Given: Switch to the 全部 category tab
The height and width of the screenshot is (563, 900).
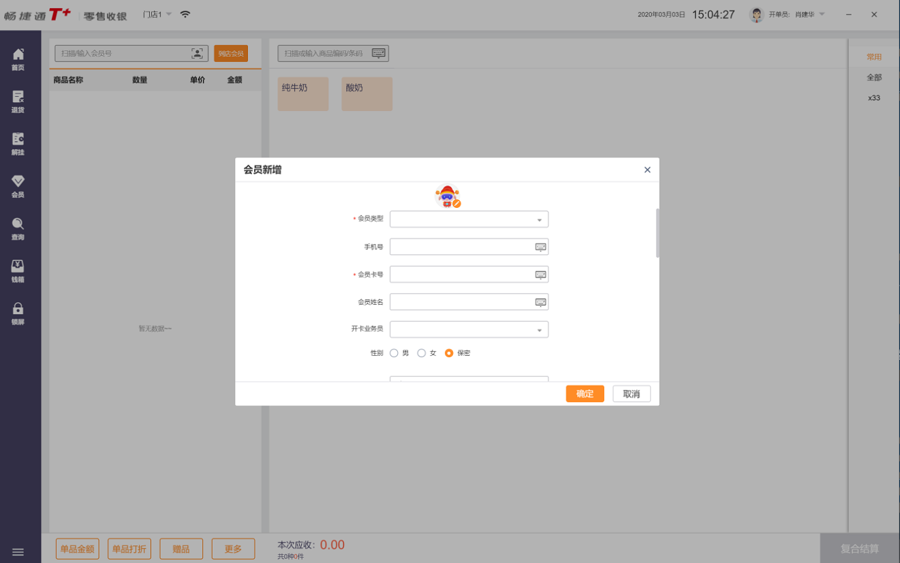Looking at the screenshot, I should coord(874,78).
